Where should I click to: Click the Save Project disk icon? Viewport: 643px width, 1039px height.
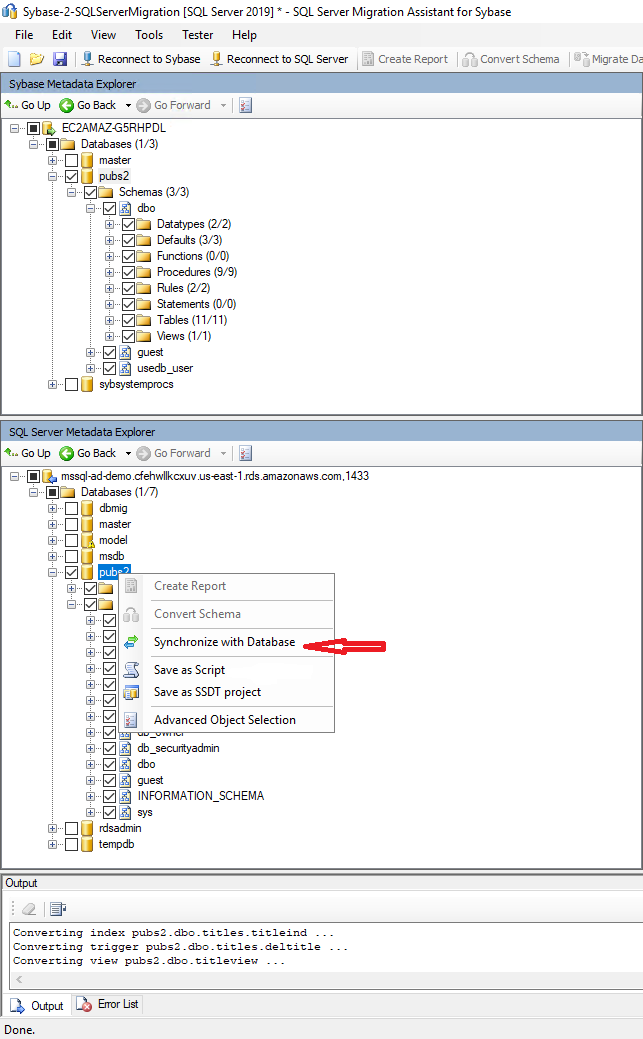pyautogui.click(x=60, y=59)
